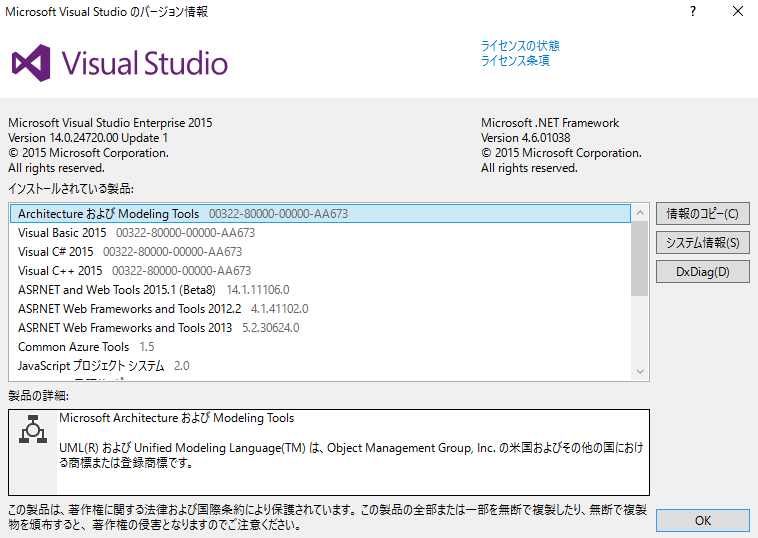
Task: Select JavaScript プロジェクト システム row
Action: click(x=321, y=366)
